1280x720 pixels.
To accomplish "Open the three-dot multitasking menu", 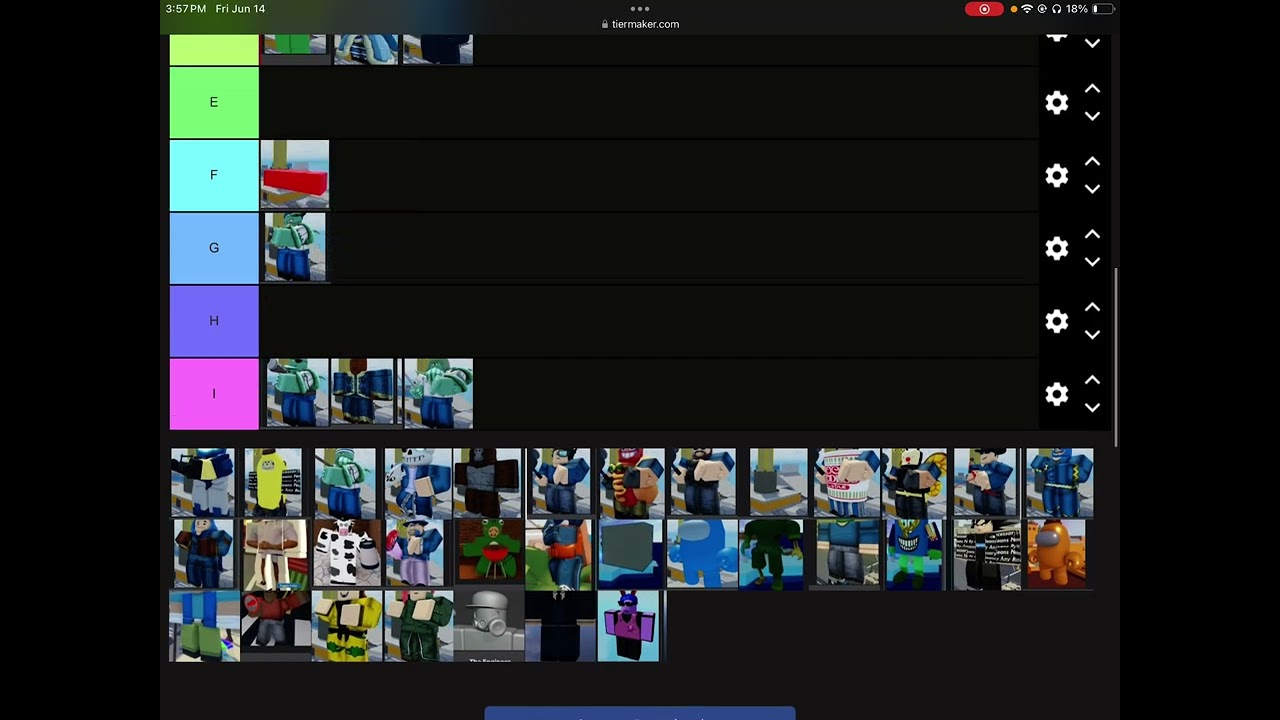I will pyautogui.click(x=640, y=9).
